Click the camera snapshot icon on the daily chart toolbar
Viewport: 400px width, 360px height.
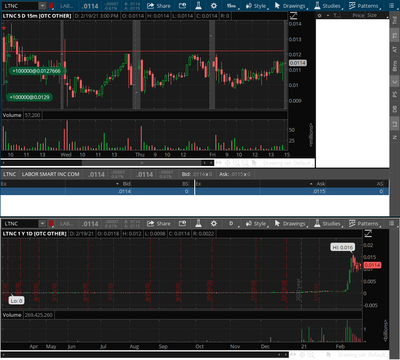tap(182, 223)
